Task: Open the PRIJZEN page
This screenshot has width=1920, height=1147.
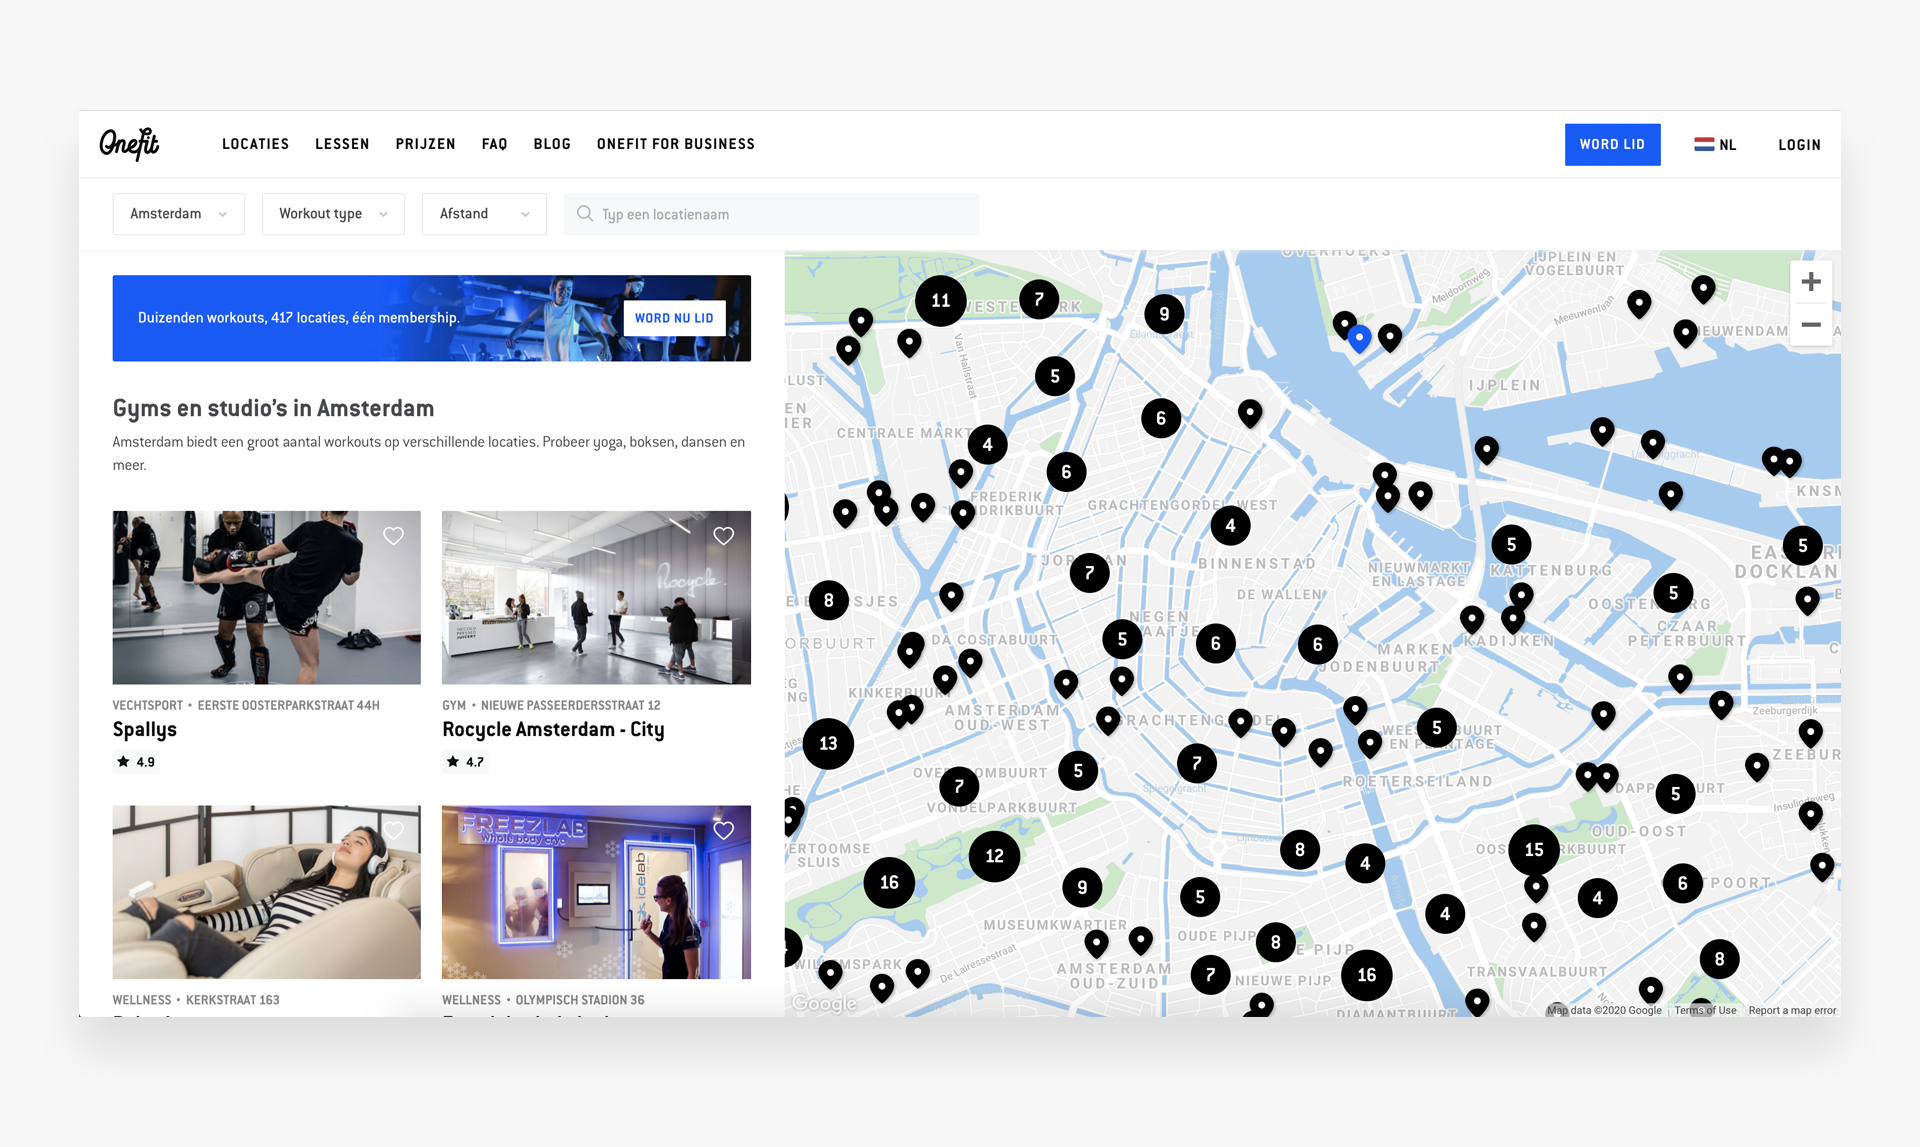Action: point(425,144)
